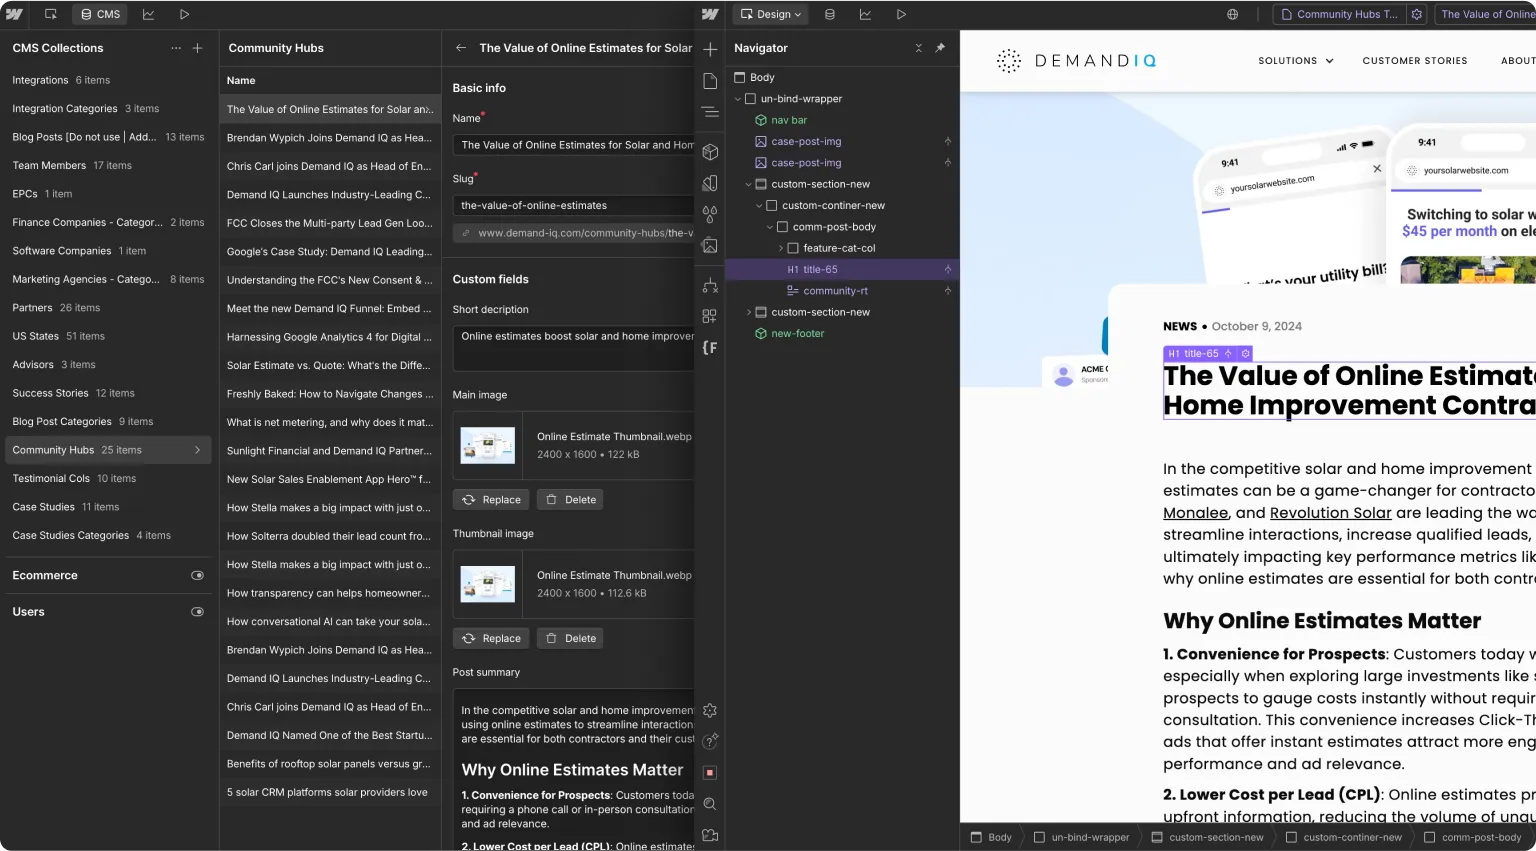Click the preview play icon in CMS window

(184, 14)
